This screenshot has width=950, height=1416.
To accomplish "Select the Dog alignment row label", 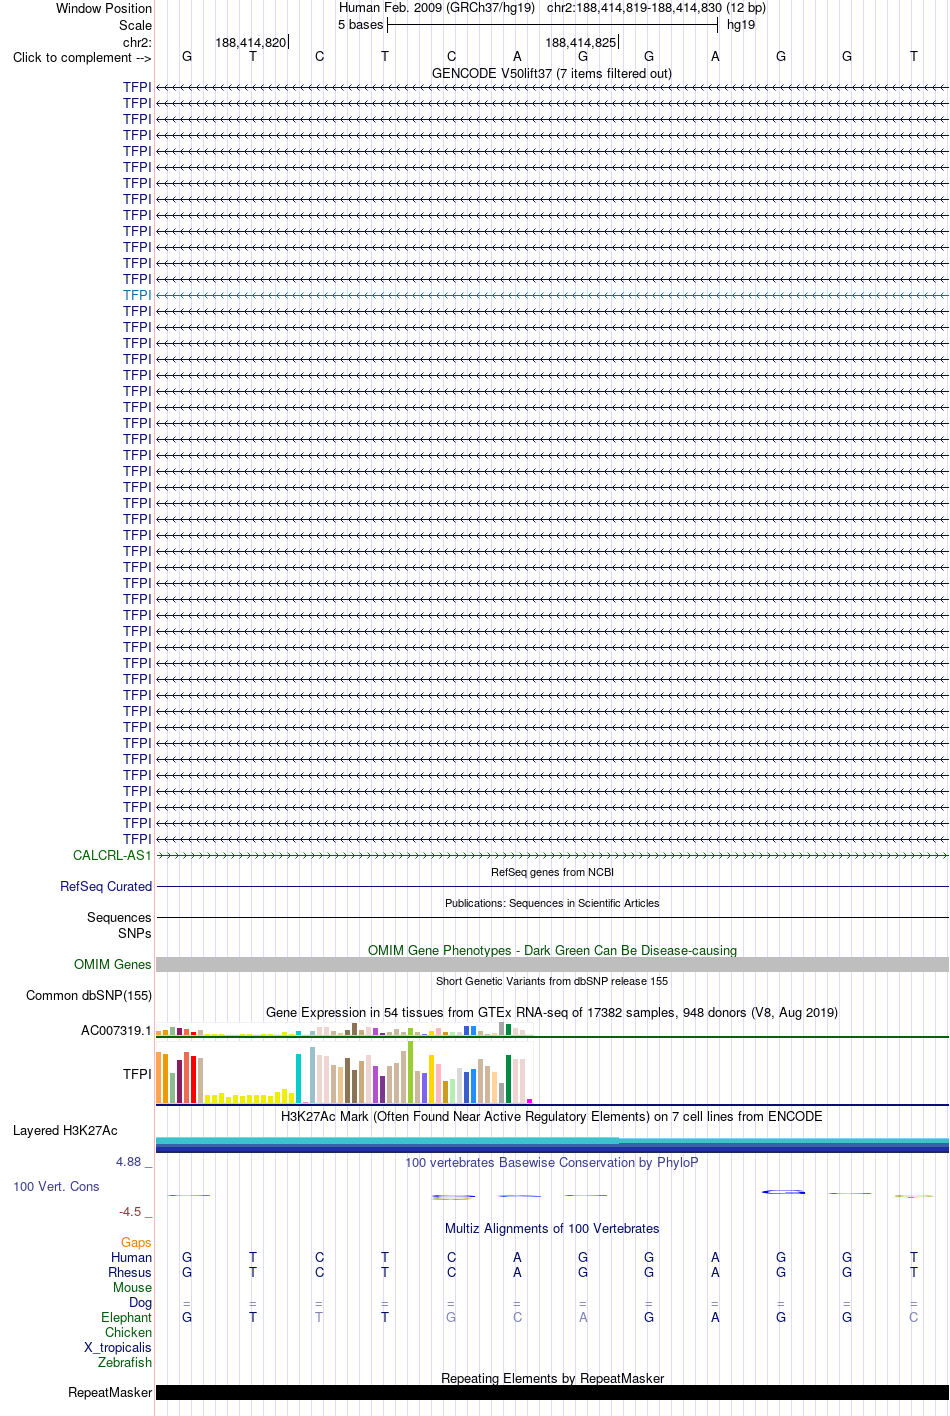I will pyautogui.click(x=140, y=1302).
